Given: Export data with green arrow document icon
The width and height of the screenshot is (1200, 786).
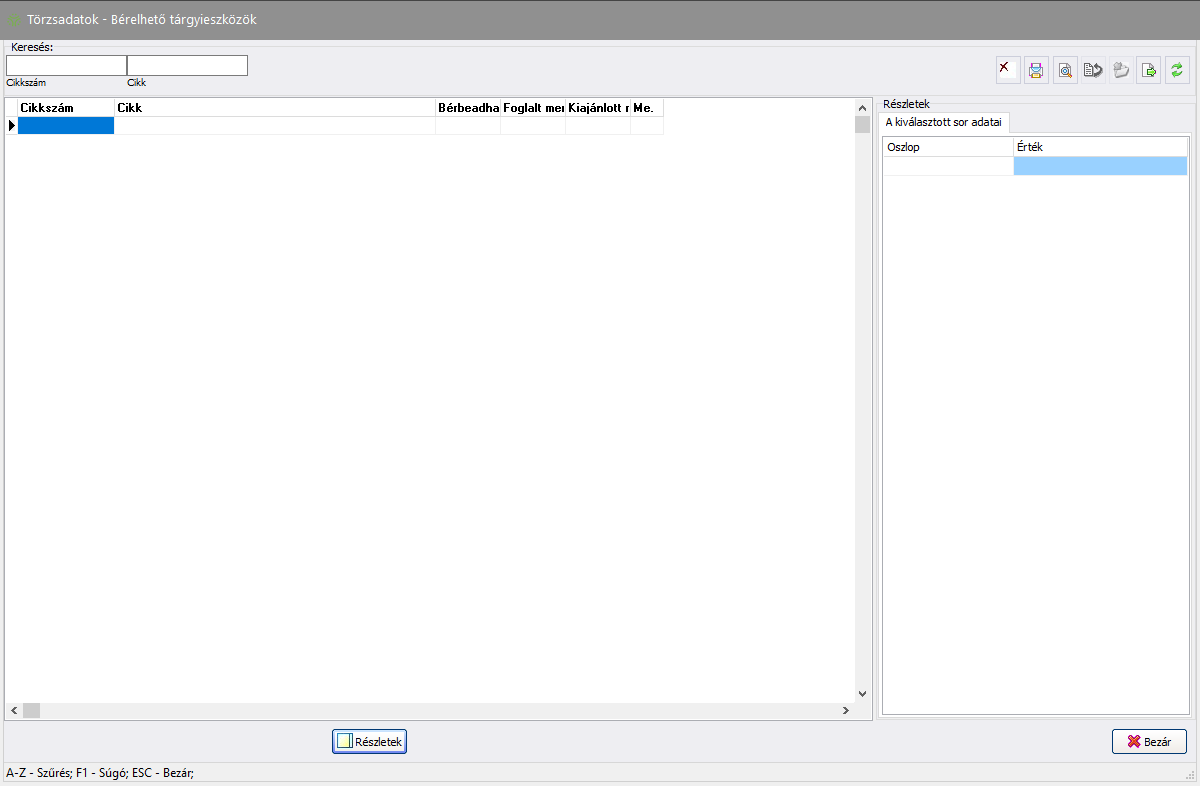Looking at the screenshot, I should (x=1149, y=70).
